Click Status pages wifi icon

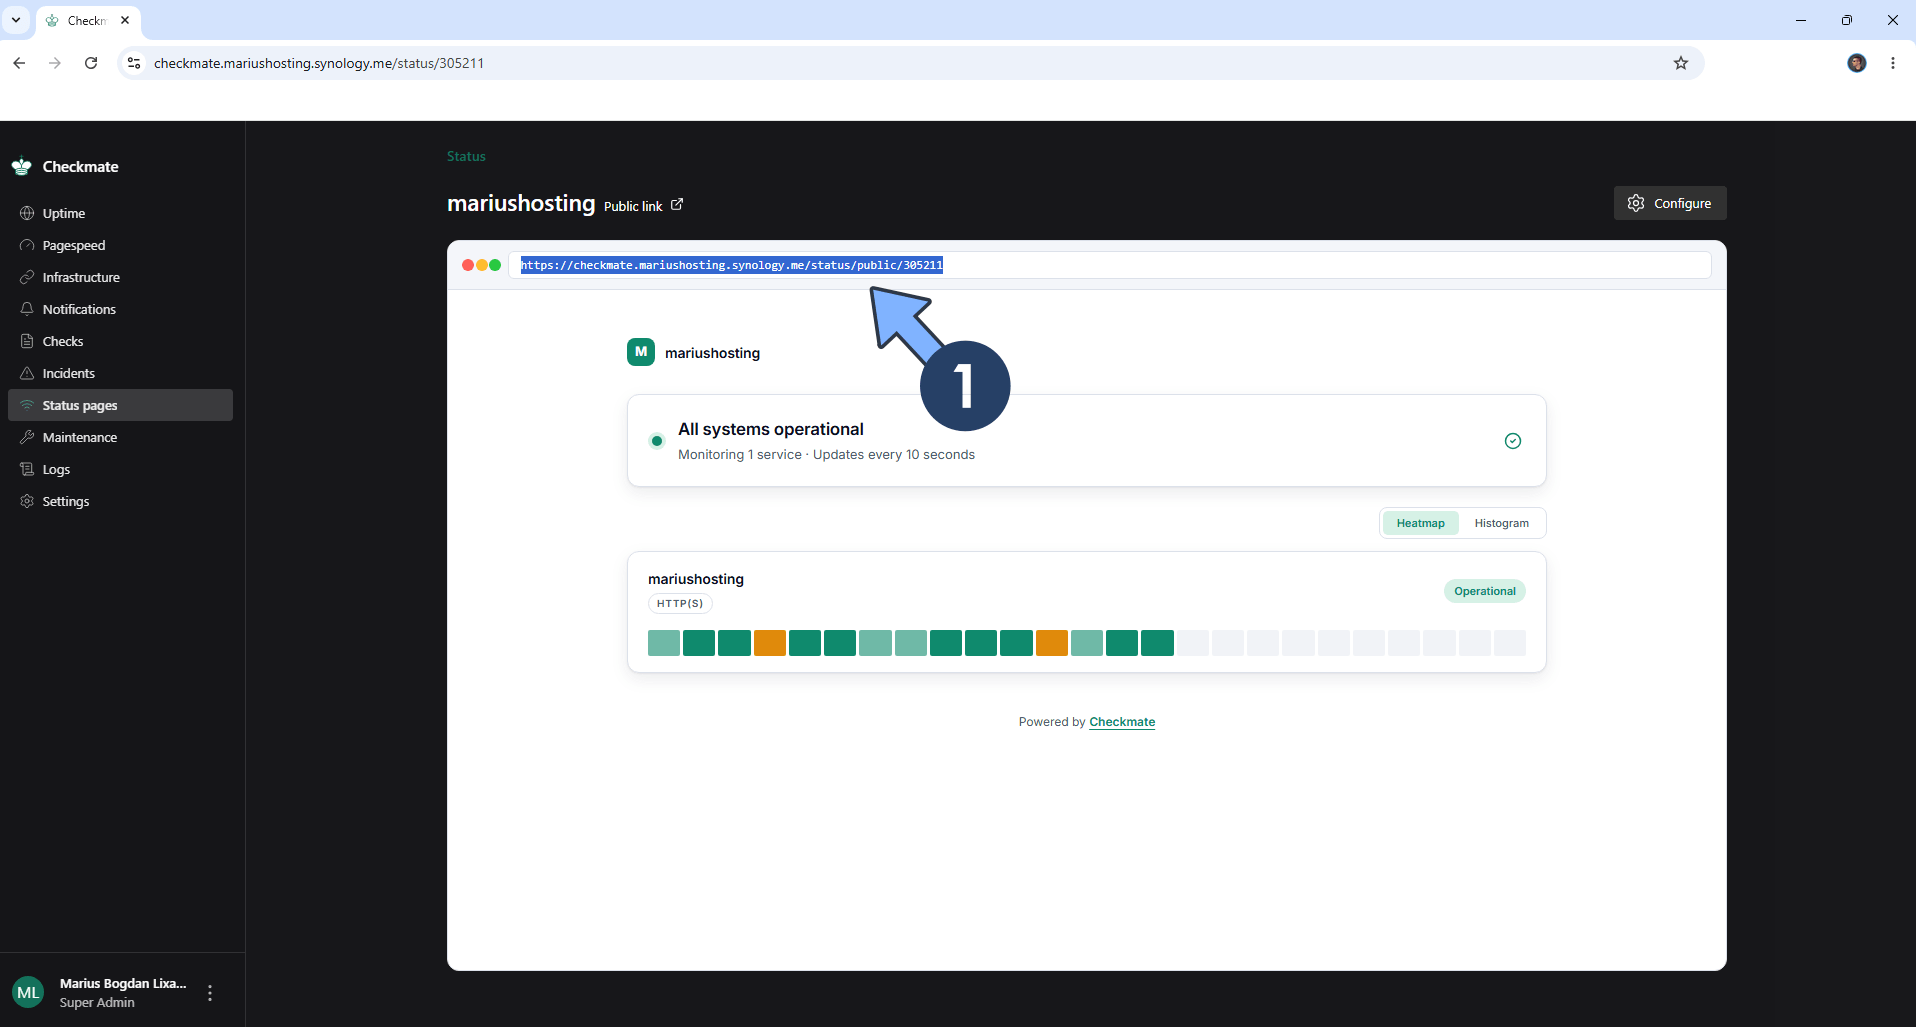pos(27,405)
